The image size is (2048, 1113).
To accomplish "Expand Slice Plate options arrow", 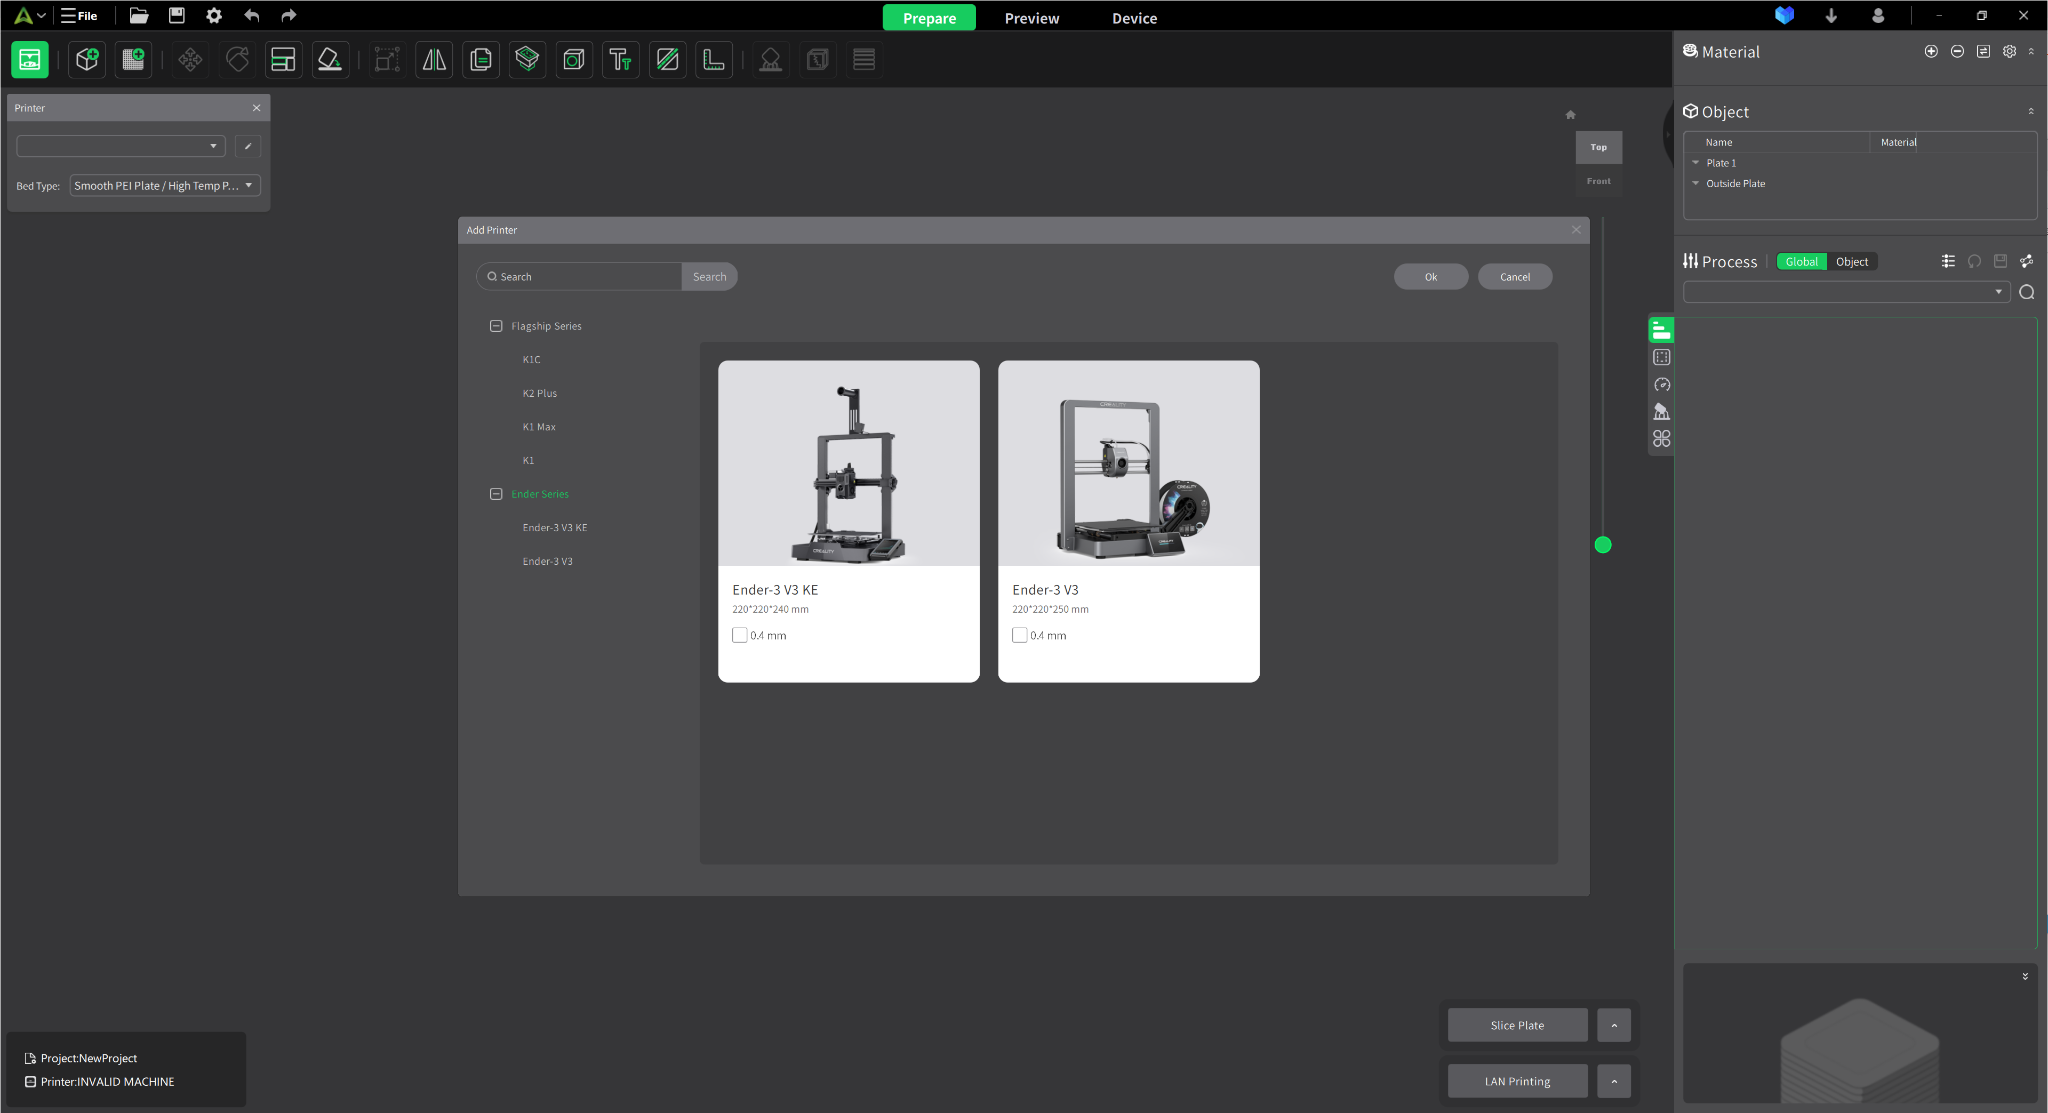I will 1614,1025.
